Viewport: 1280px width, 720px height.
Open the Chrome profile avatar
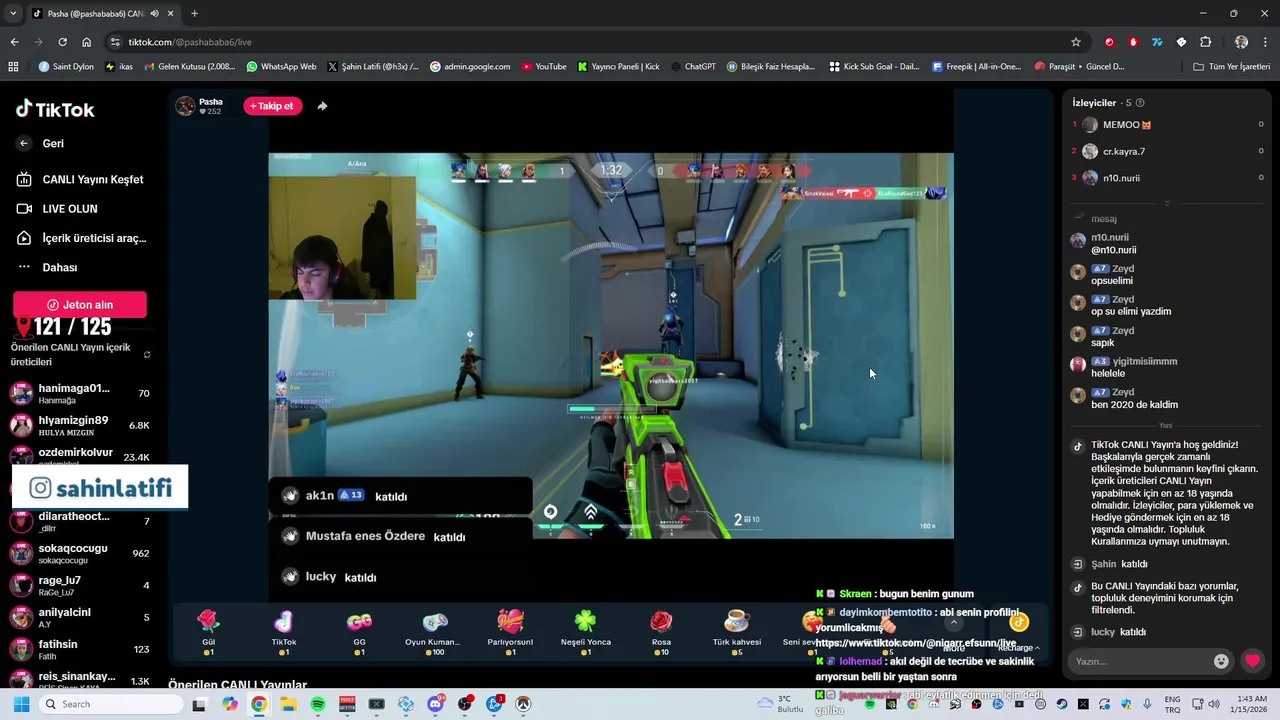click(x=1241, y=42)
